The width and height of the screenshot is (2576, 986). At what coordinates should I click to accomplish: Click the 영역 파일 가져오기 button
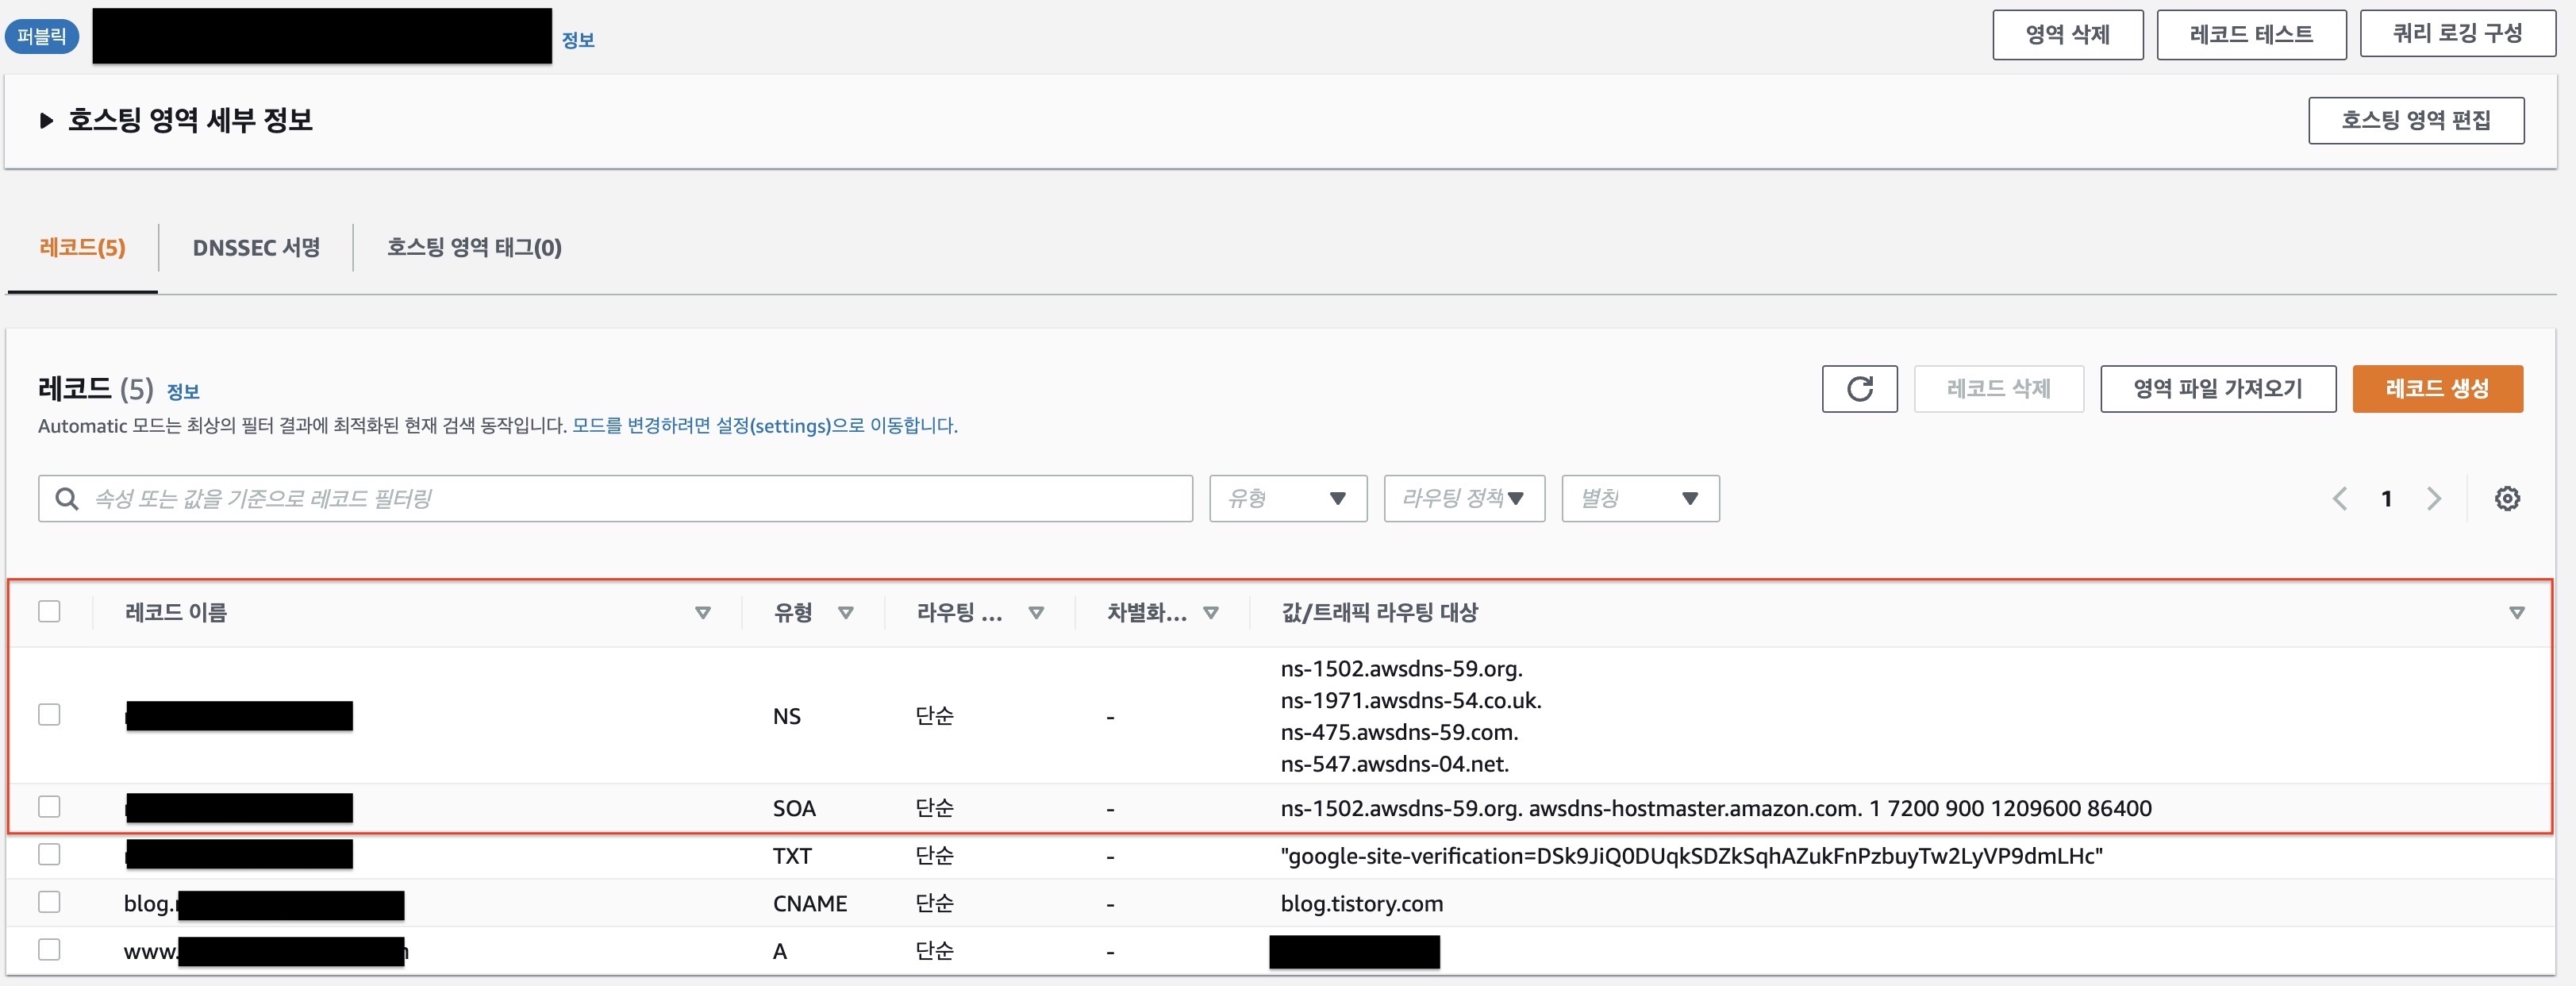2217,389
